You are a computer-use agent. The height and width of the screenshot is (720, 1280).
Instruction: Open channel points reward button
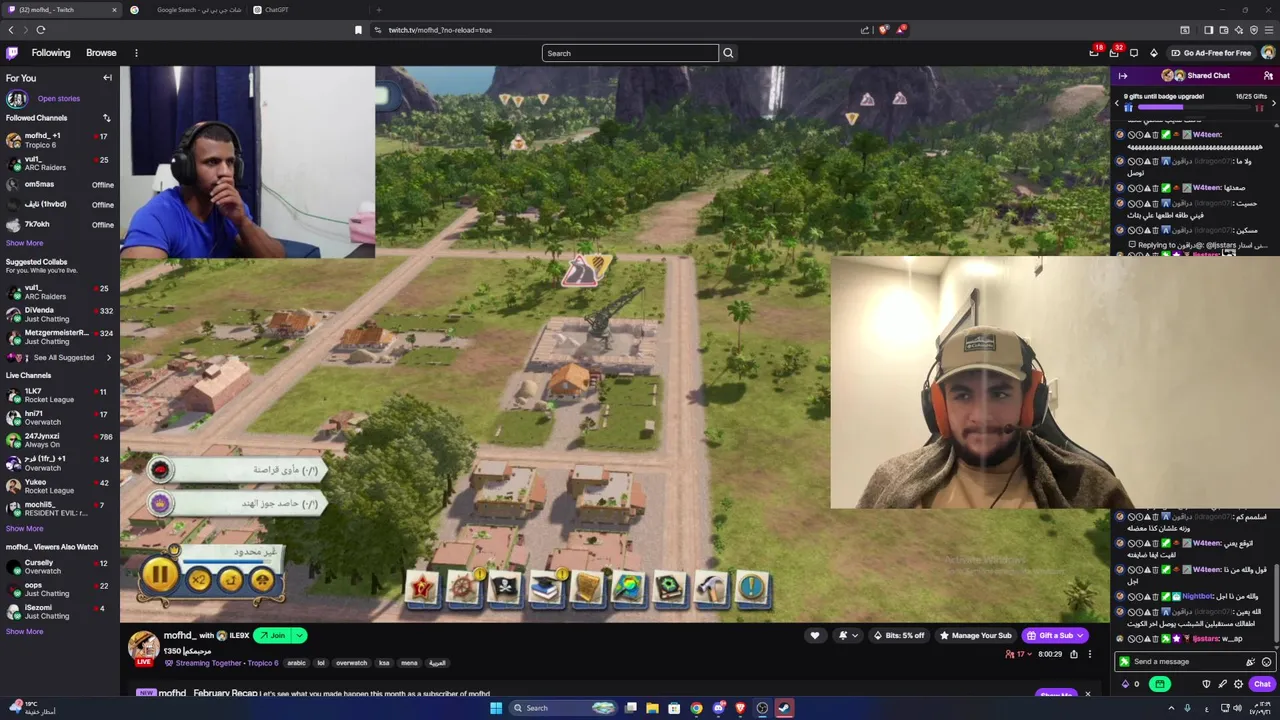pyautogui.click(x=1160, y=684)
